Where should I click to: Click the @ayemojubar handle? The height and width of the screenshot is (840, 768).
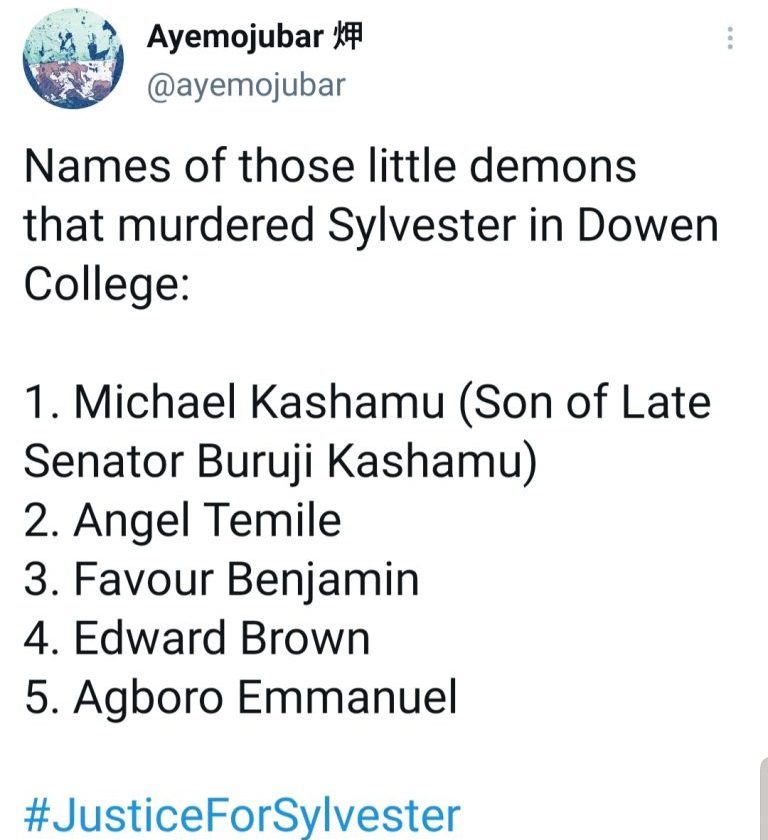(x=246, y=85)
